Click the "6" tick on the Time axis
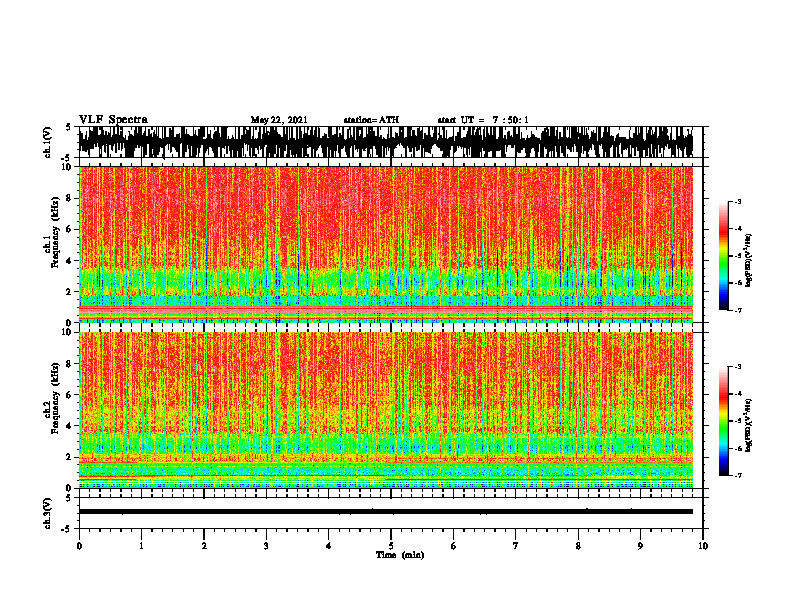The width and height of the screenshot is (792, 612). coord(454,546)
